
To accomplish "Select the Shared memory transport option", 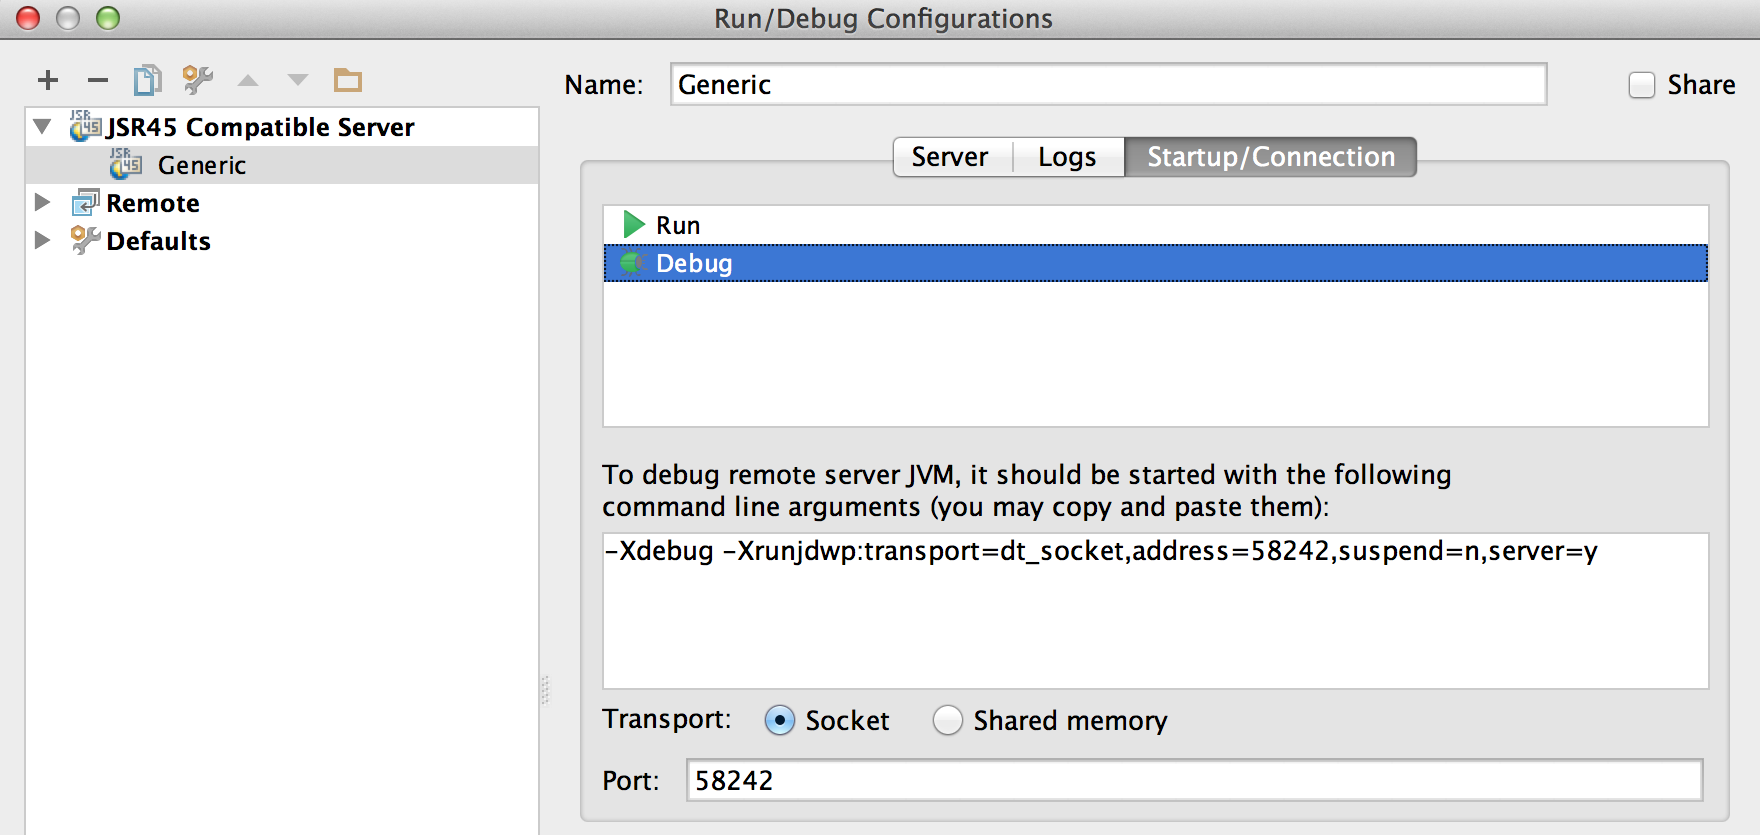I will coord(948,720).
